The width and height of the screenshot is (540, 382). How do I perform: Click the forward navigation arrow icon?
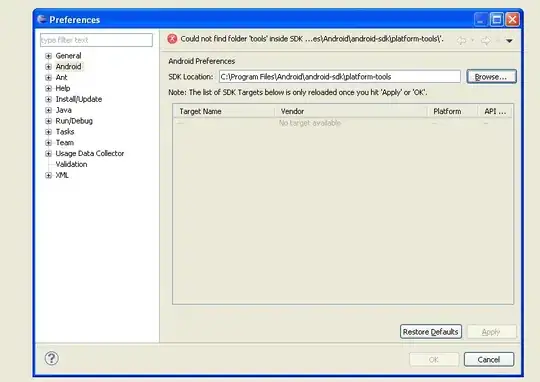pos(486,41)
